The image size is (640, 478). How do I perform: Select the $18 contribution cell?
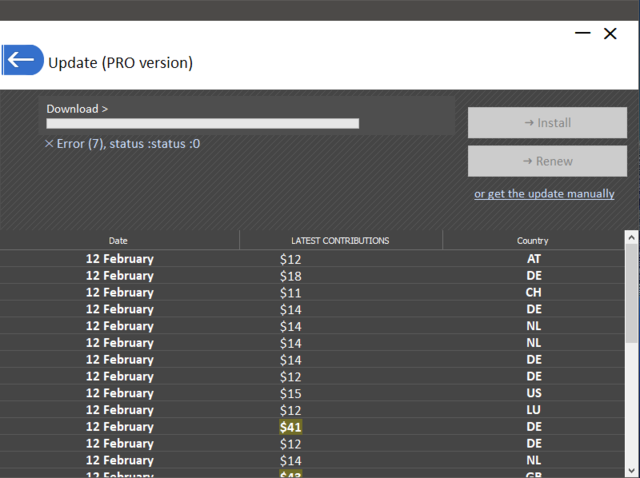tap(291, 276)
